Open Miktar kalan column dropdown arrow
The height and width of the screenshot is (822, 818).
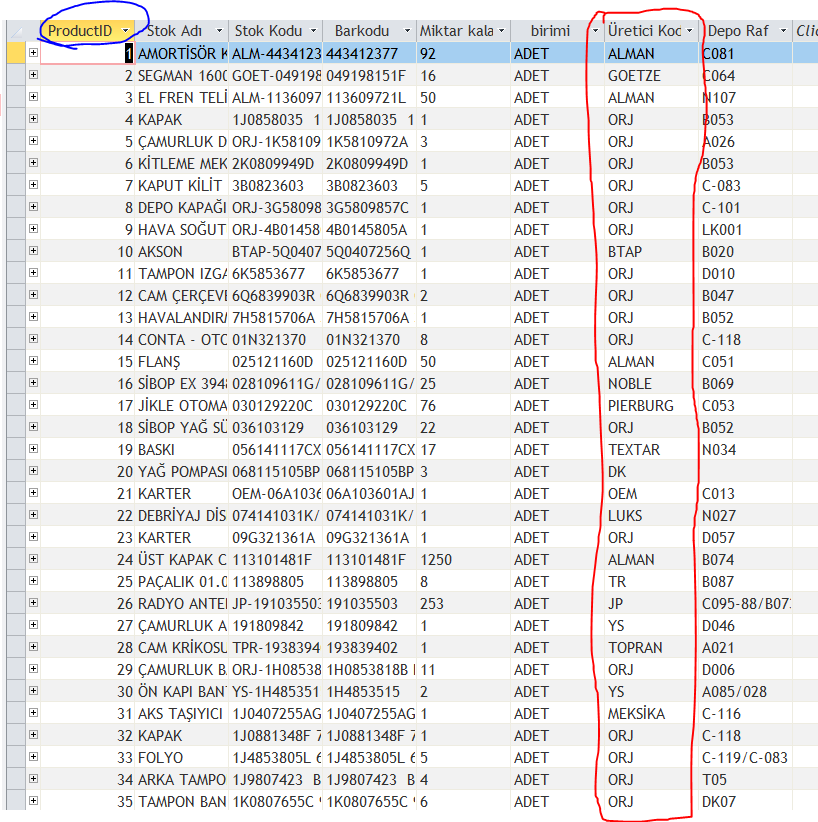pos(502,31)
